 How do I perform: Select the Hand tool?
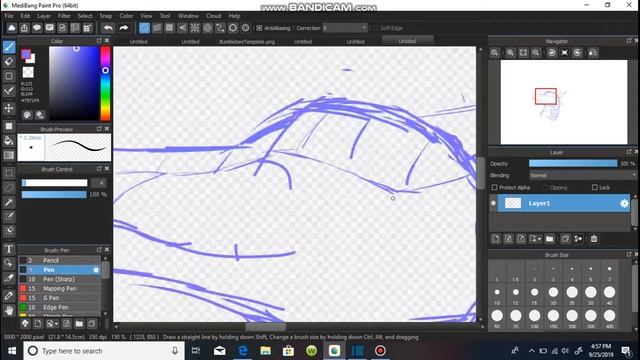(x=9, y=311)
